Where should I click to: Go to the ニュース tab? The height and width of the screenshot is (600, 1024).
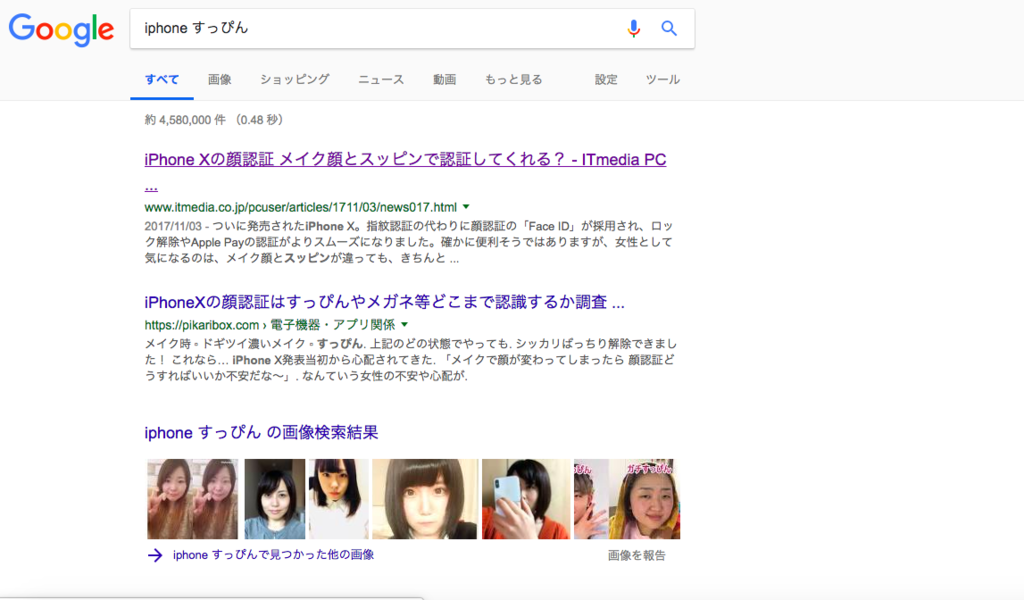pos(381,80)
